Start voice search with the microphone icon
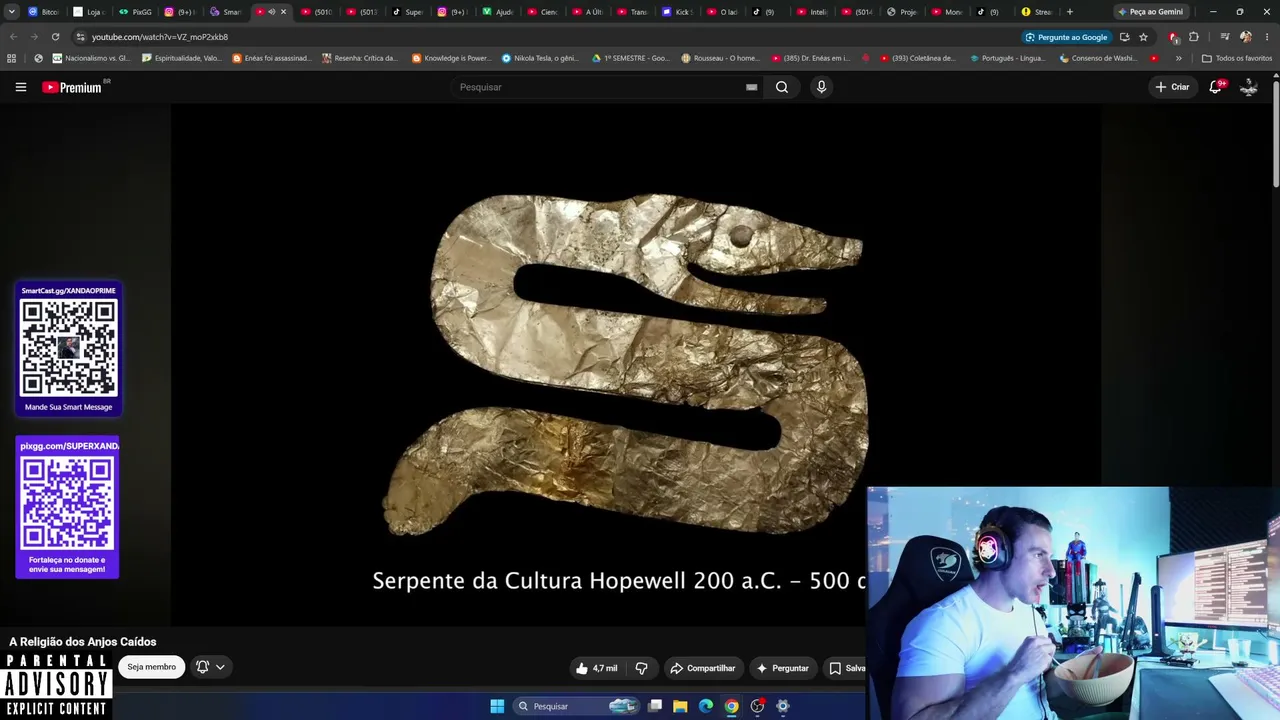The width and height of the screenshot is (1280, 720). coord(821,87)
